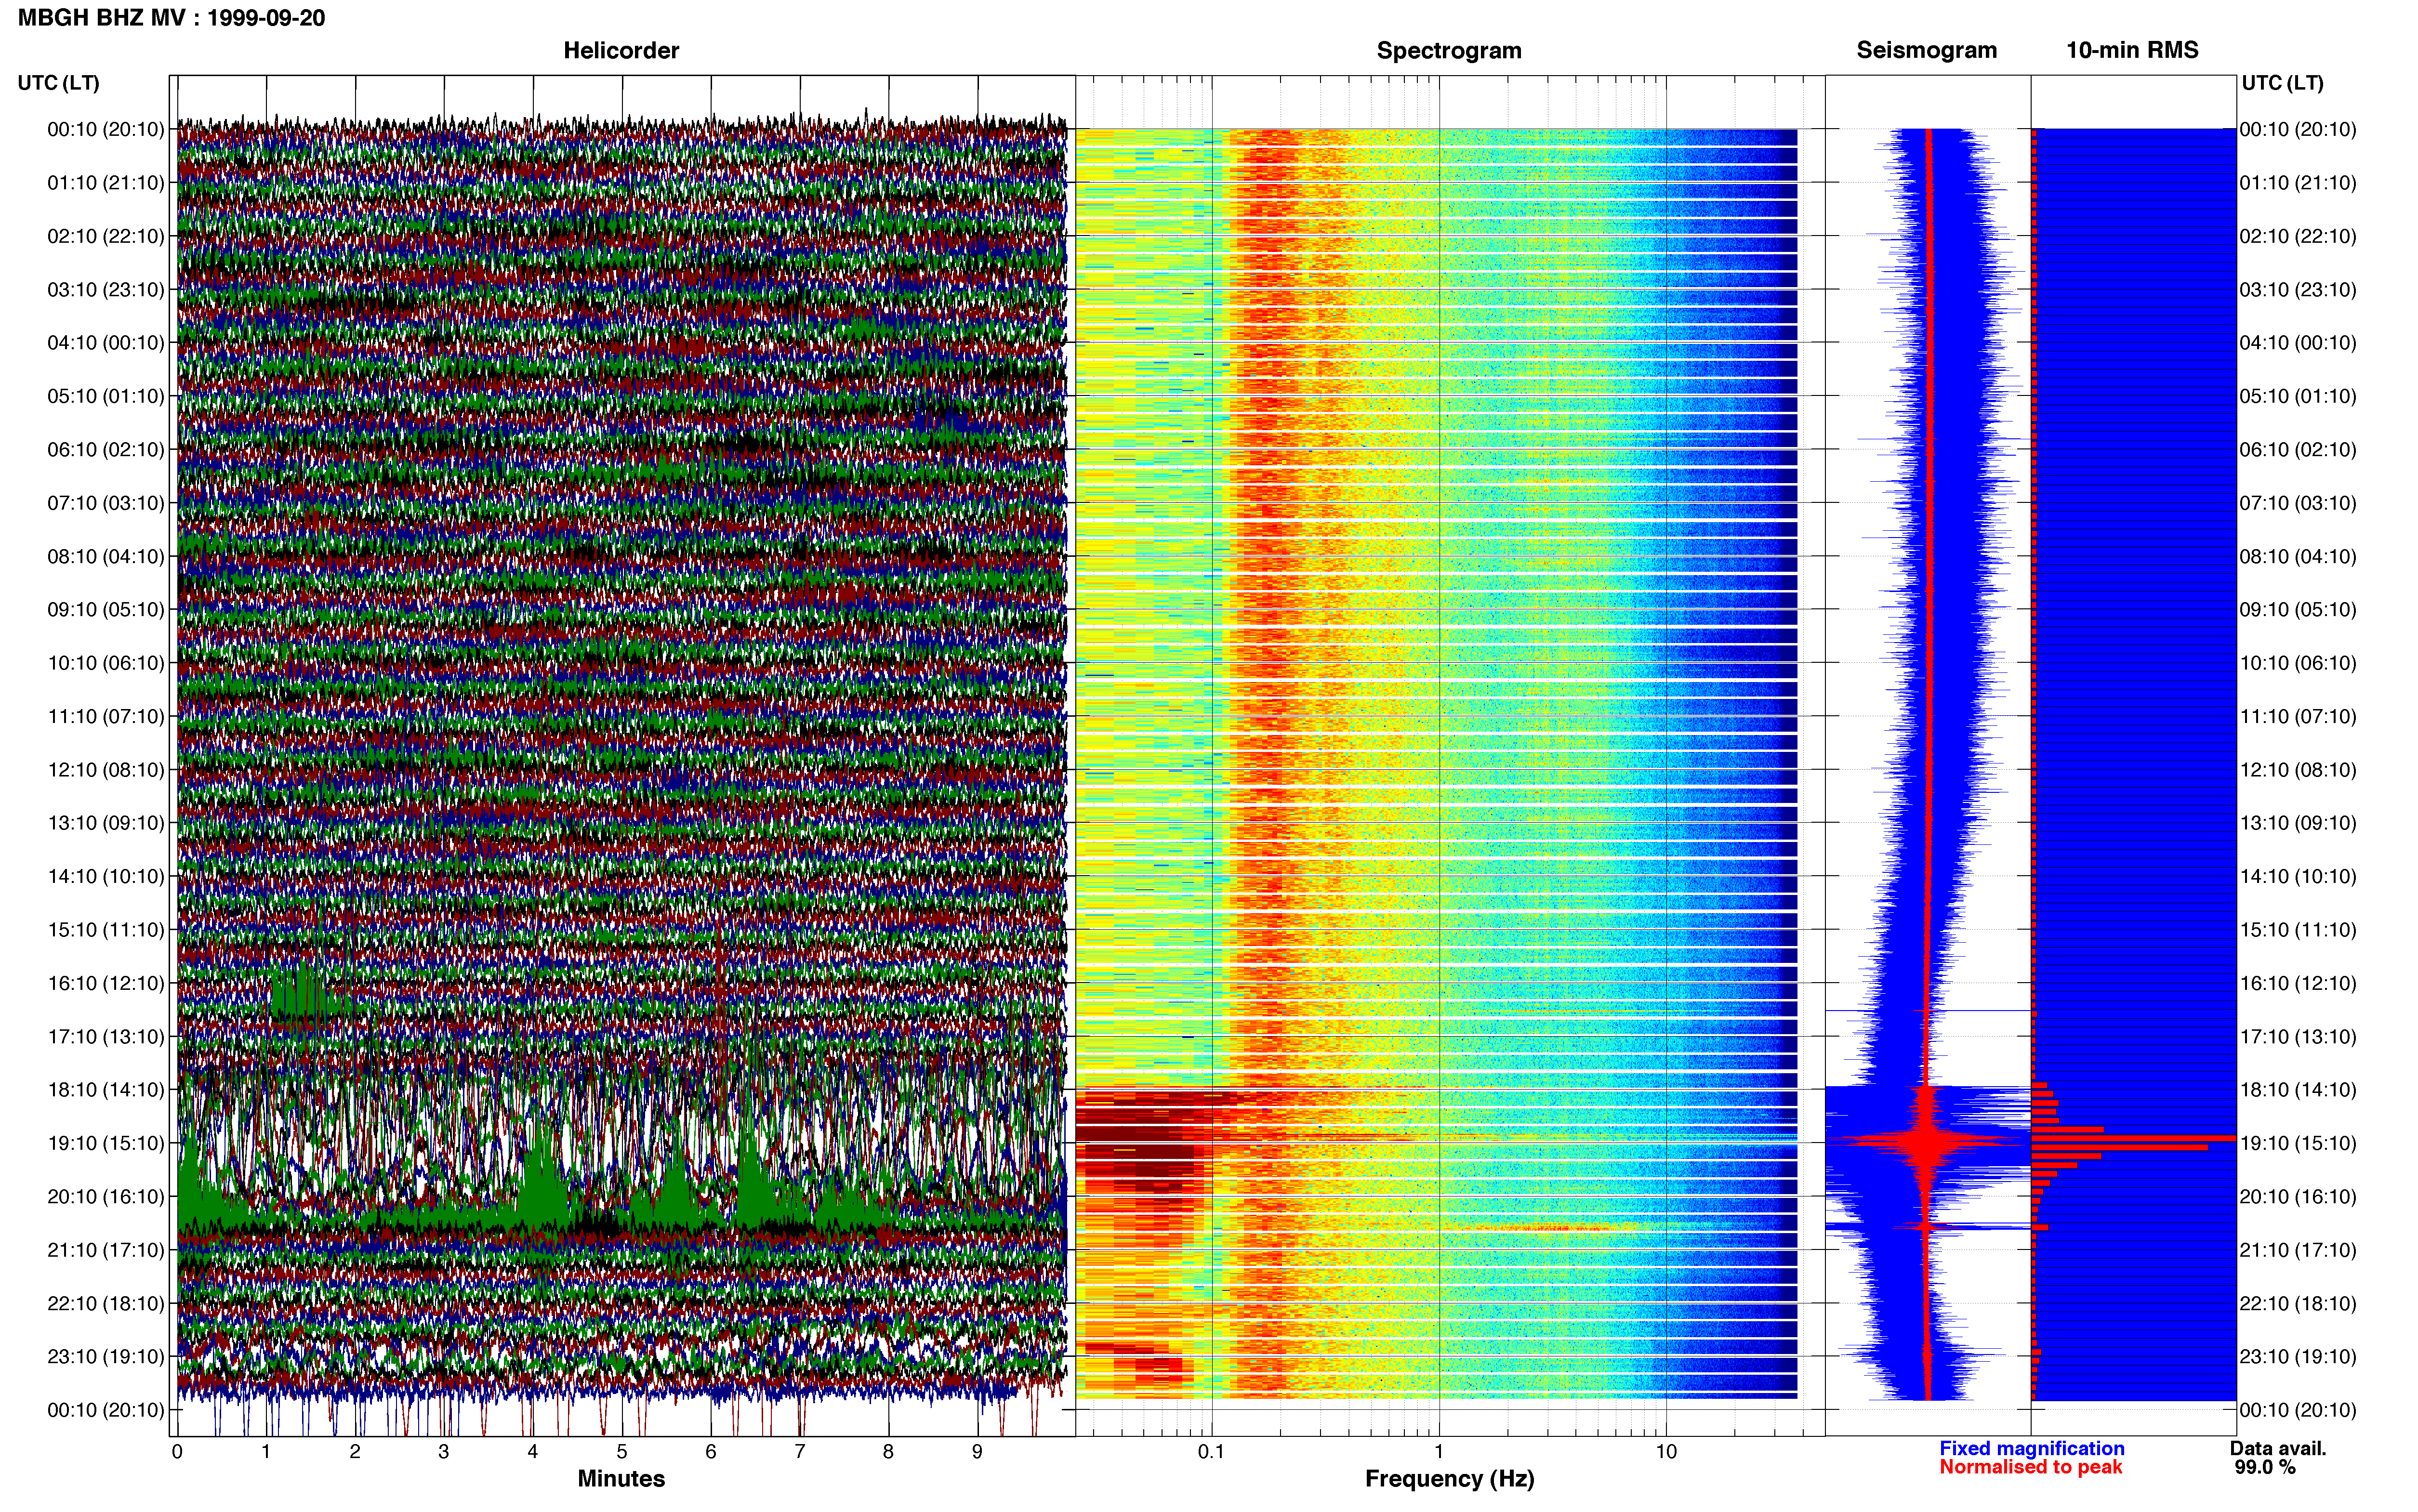The height and width of the screenshot is (1512, 2418).
Task: Select the left time label 20:10 (16:10)
Action: (105, 1197)
